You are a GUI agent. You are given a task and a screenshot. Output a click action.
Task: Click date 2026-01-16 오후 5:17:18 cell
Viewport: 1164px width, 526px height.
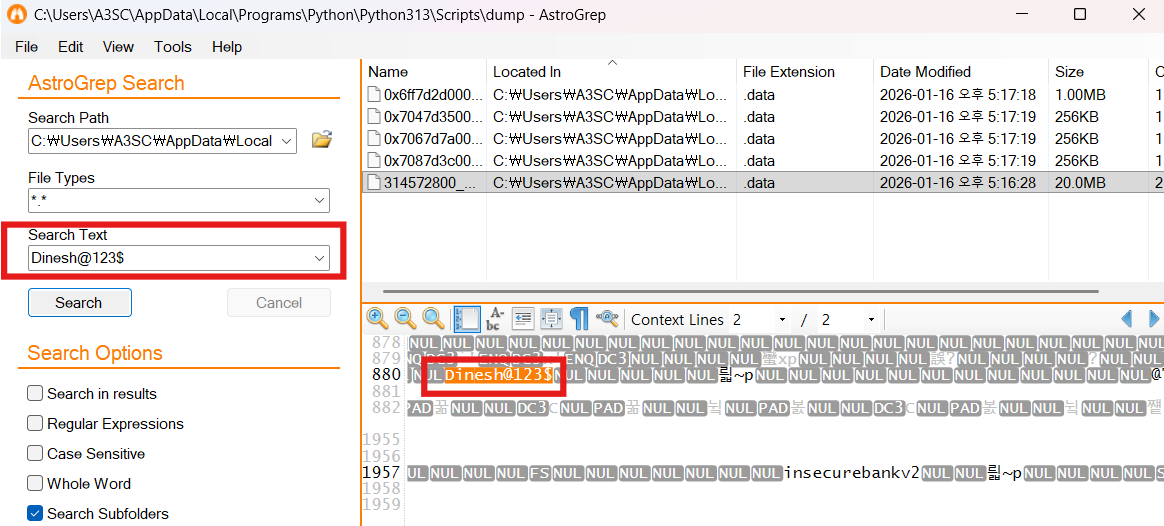(x=958, y=95)
